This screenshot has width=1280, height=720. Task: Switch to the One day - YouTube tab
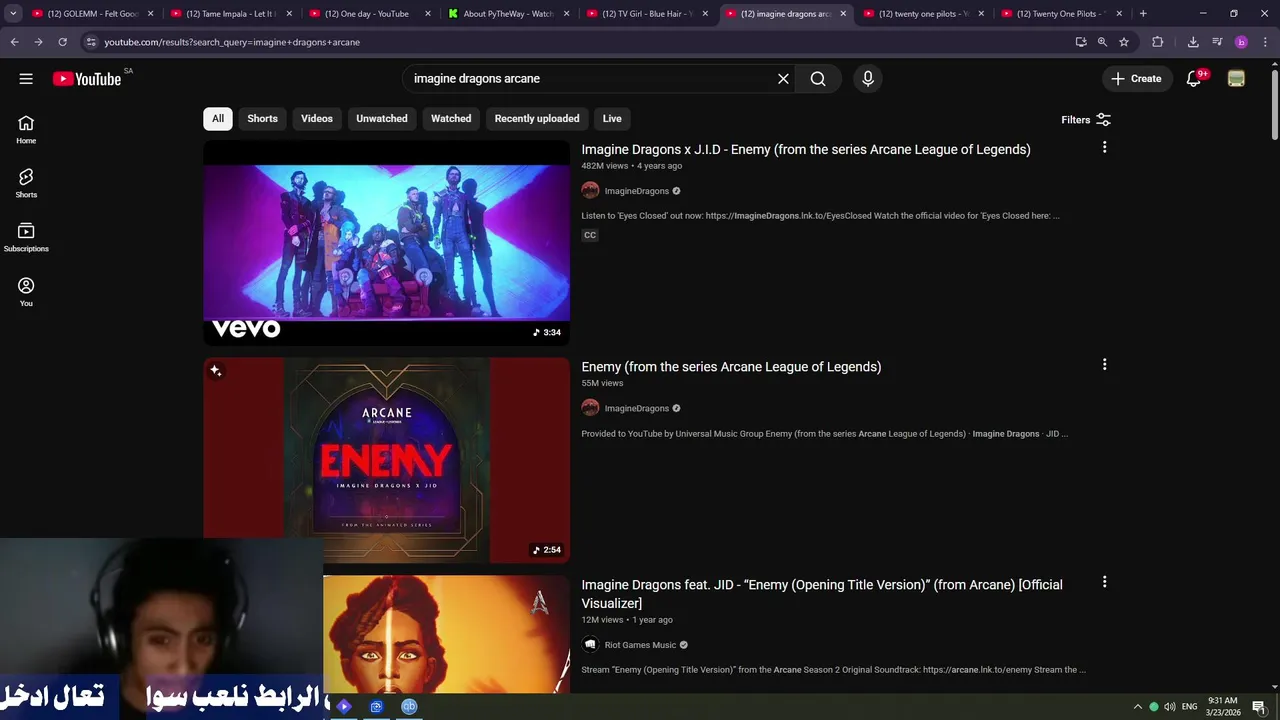[369, 14]
